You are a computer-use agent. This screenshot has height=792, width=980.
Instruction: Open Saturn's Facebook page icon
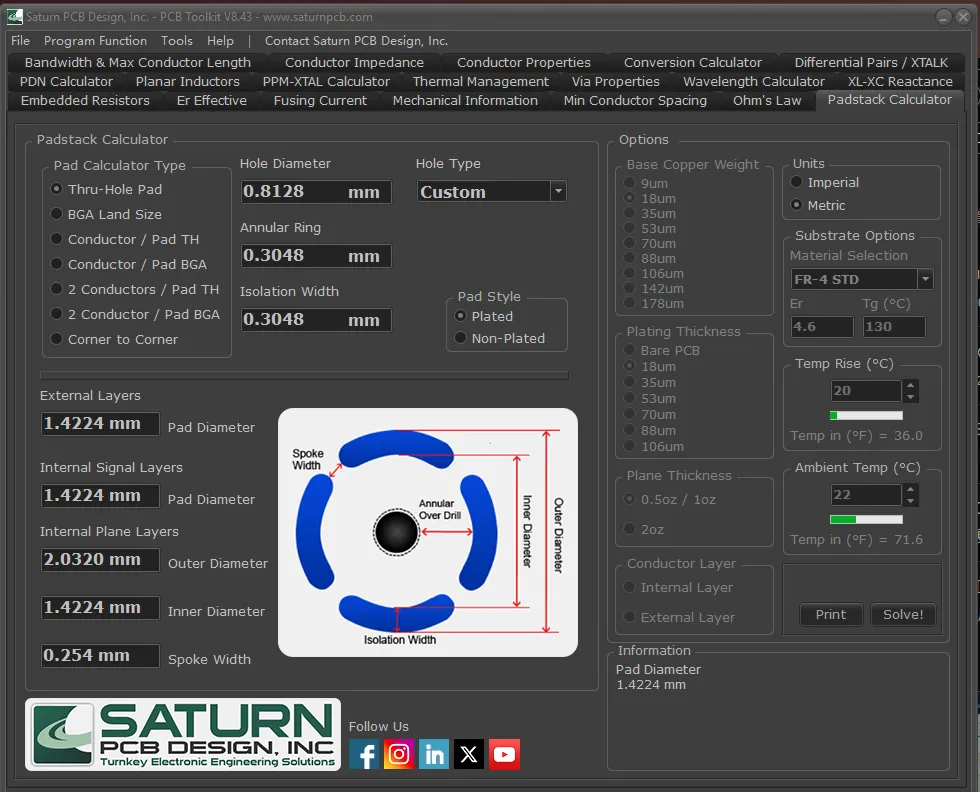point(364,754)
